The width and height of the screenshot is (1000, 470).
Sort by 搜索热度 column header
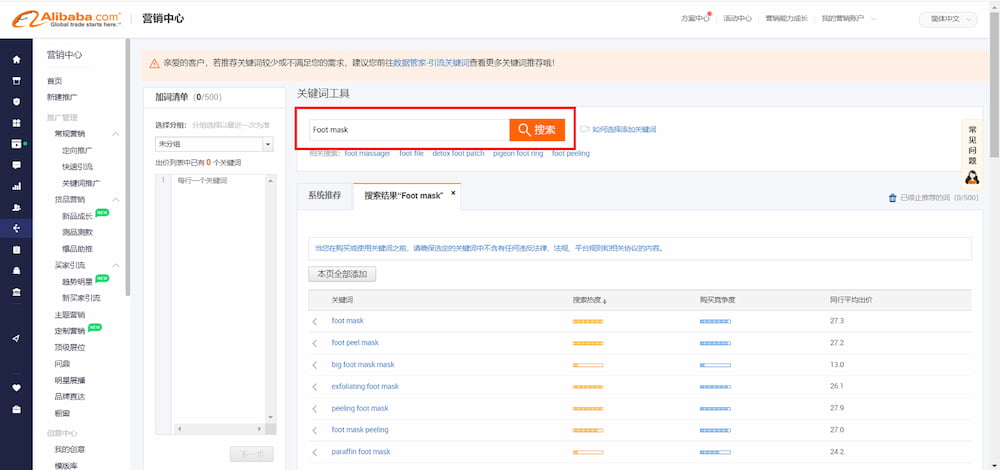click(x=589, y=300)
